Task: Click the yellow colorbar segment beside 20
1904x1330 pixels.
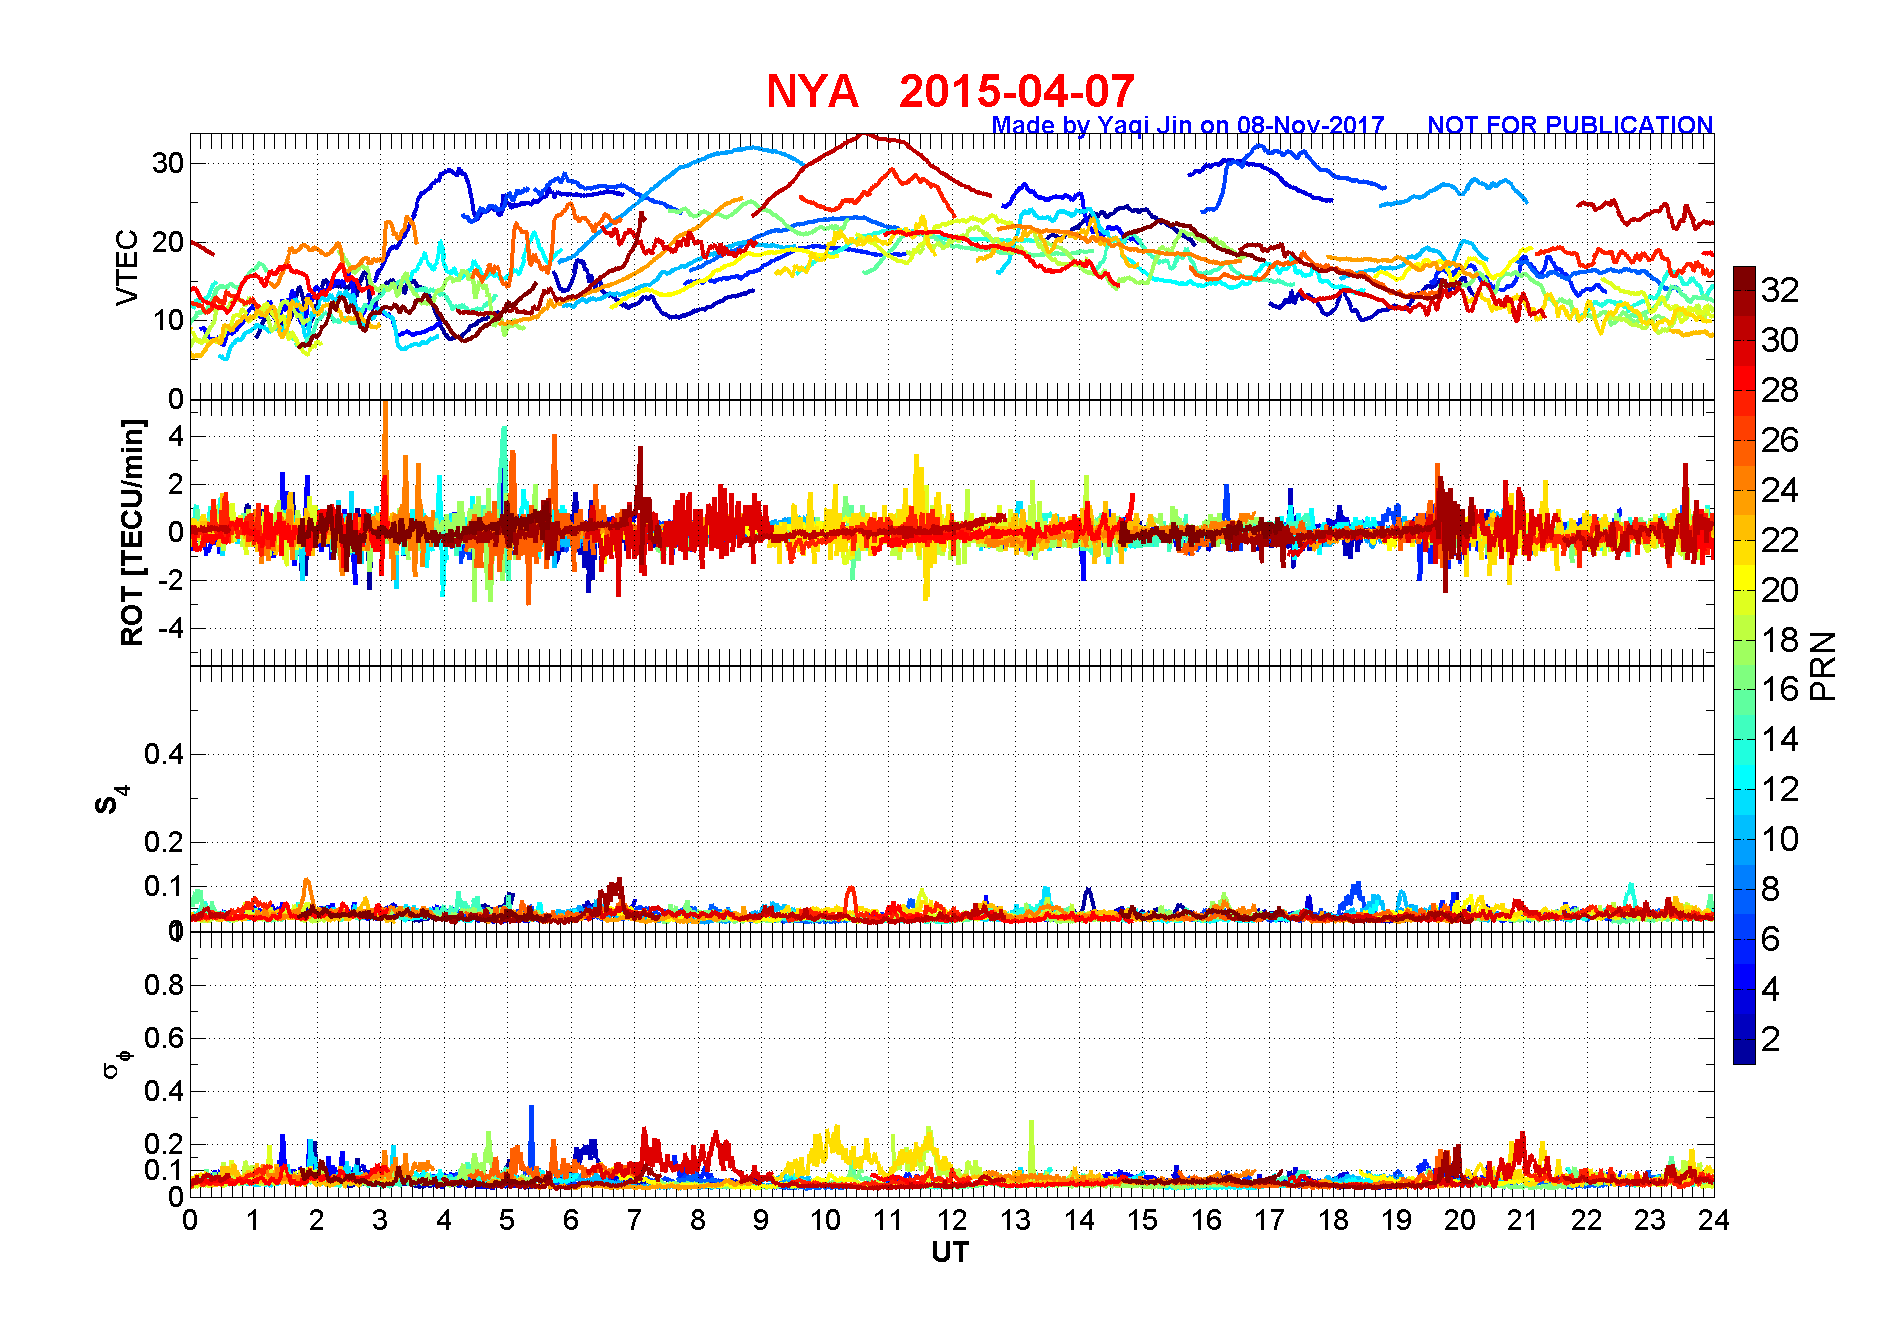Action: pyautogui.click(x=1744, y=578)
